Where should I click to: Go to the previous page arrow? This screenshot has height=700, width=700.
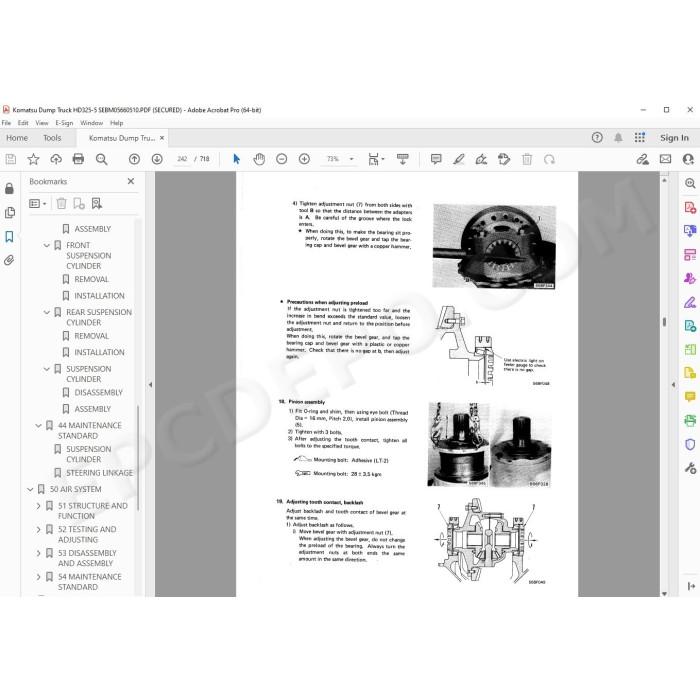tap(134, 159)
